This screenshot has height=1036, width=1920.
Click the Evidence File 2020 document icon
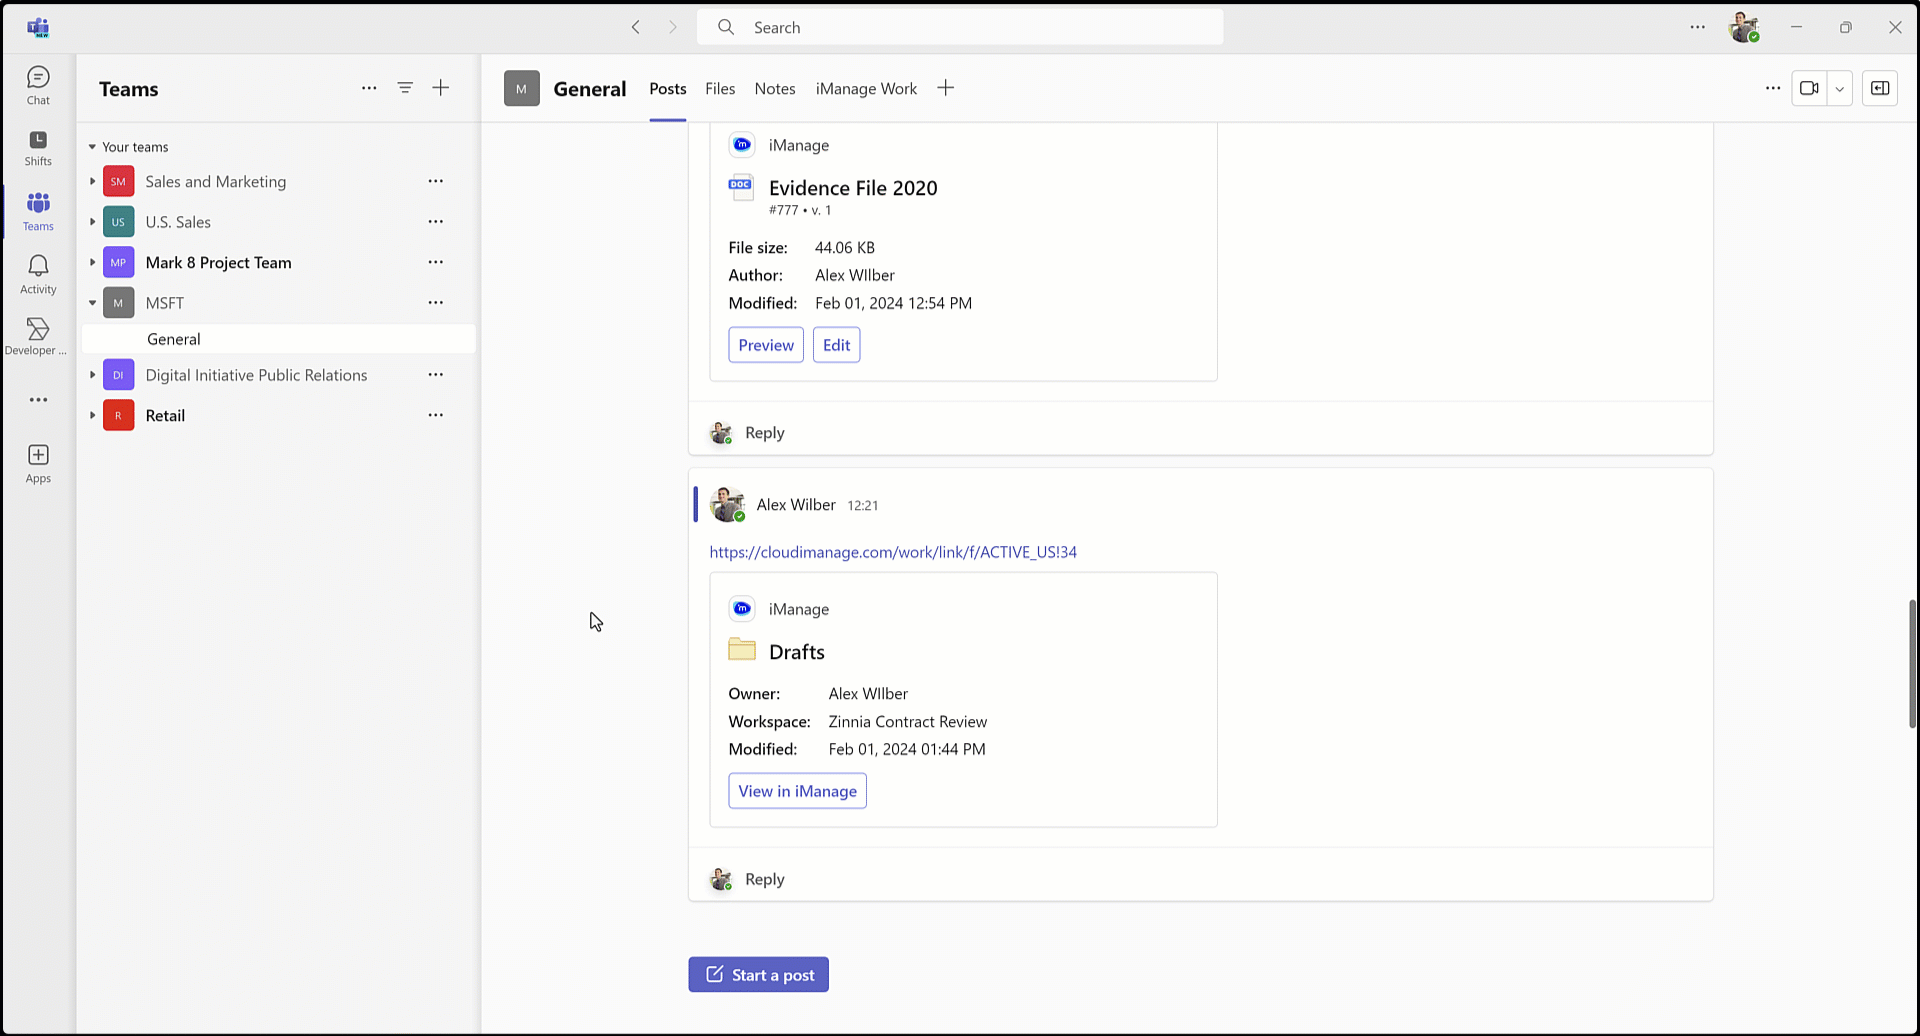point(741,186)
